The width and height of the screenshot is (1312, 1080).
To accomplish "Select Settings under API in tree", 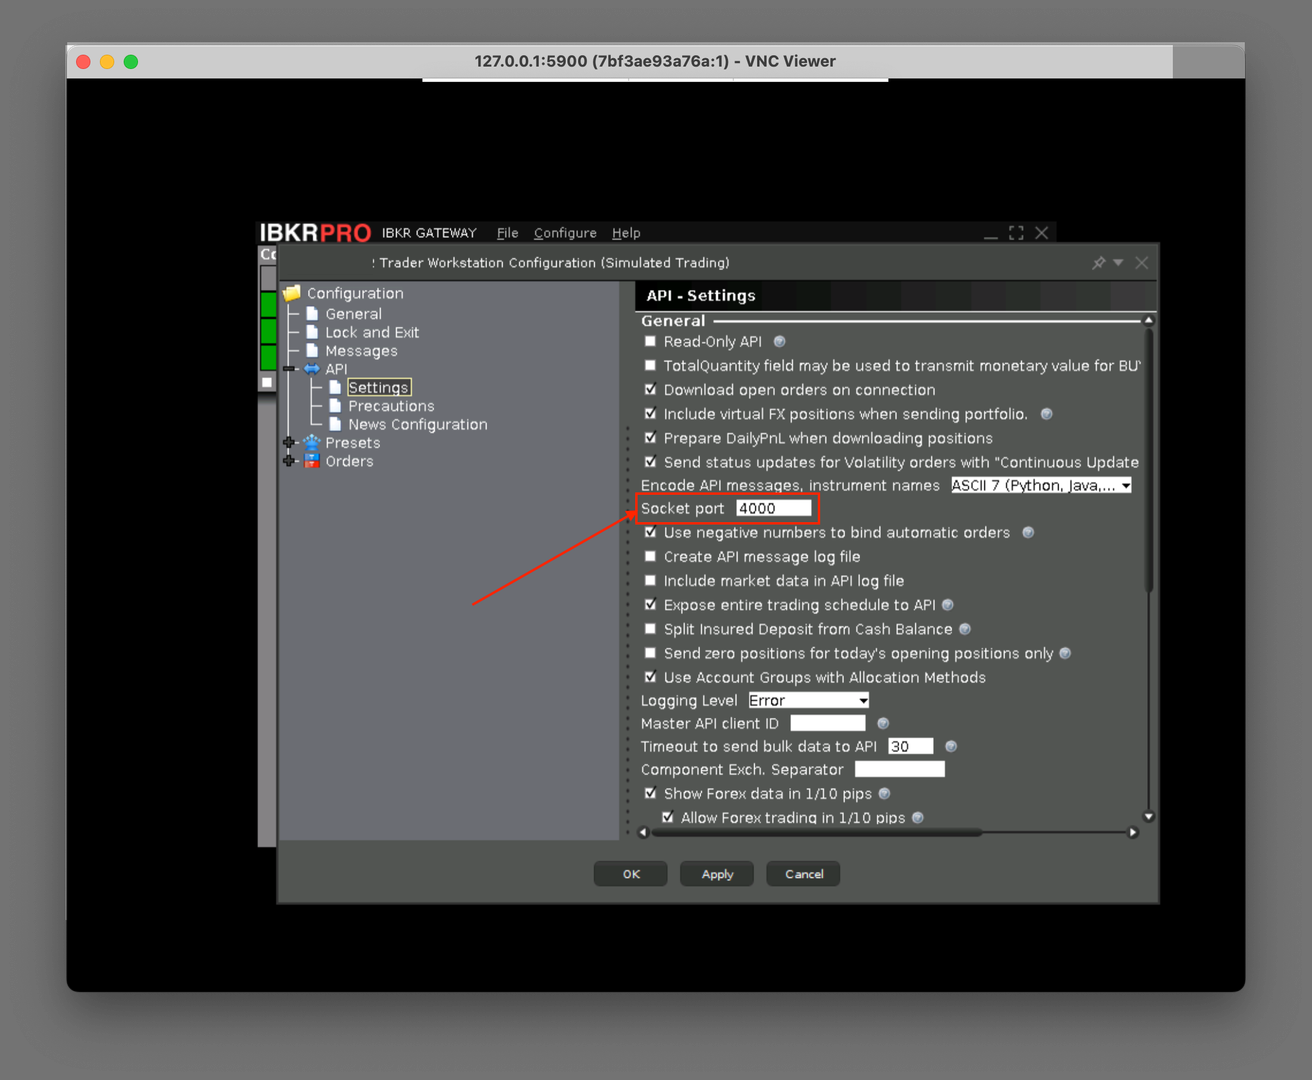I will pos(378,388).
